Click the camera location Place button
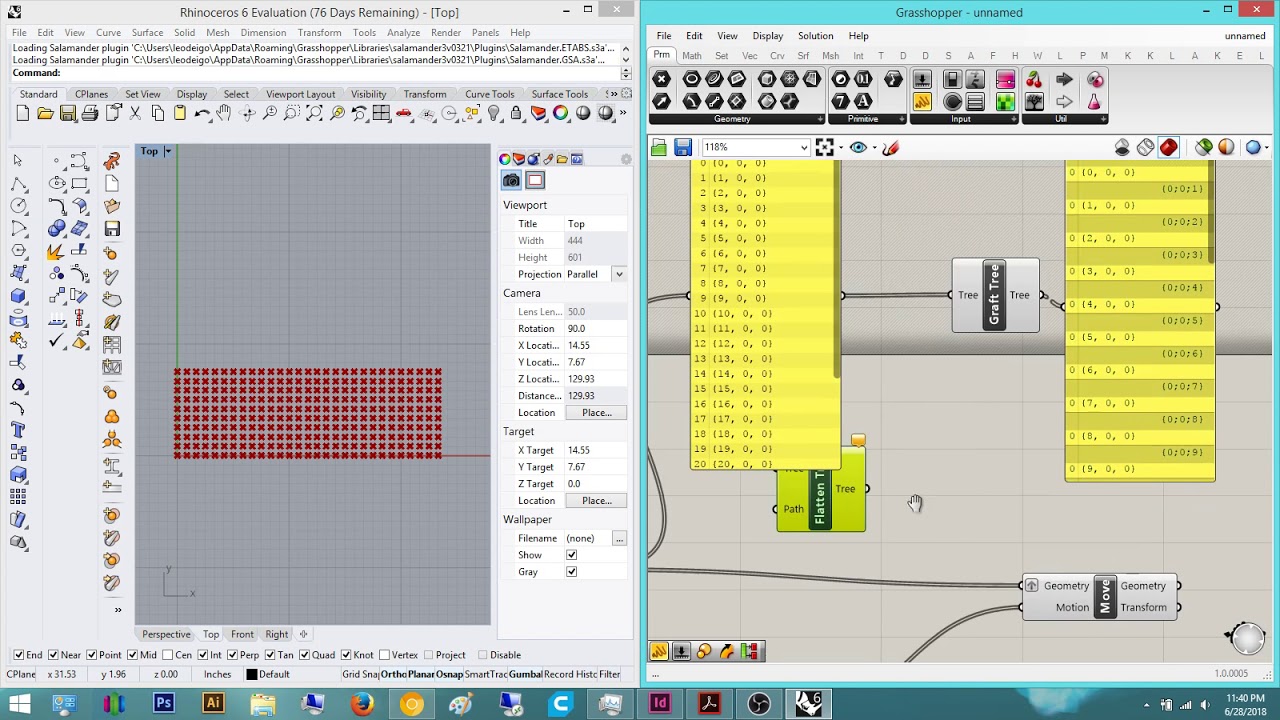This screenshot has width=1280, height=720. 596,413
